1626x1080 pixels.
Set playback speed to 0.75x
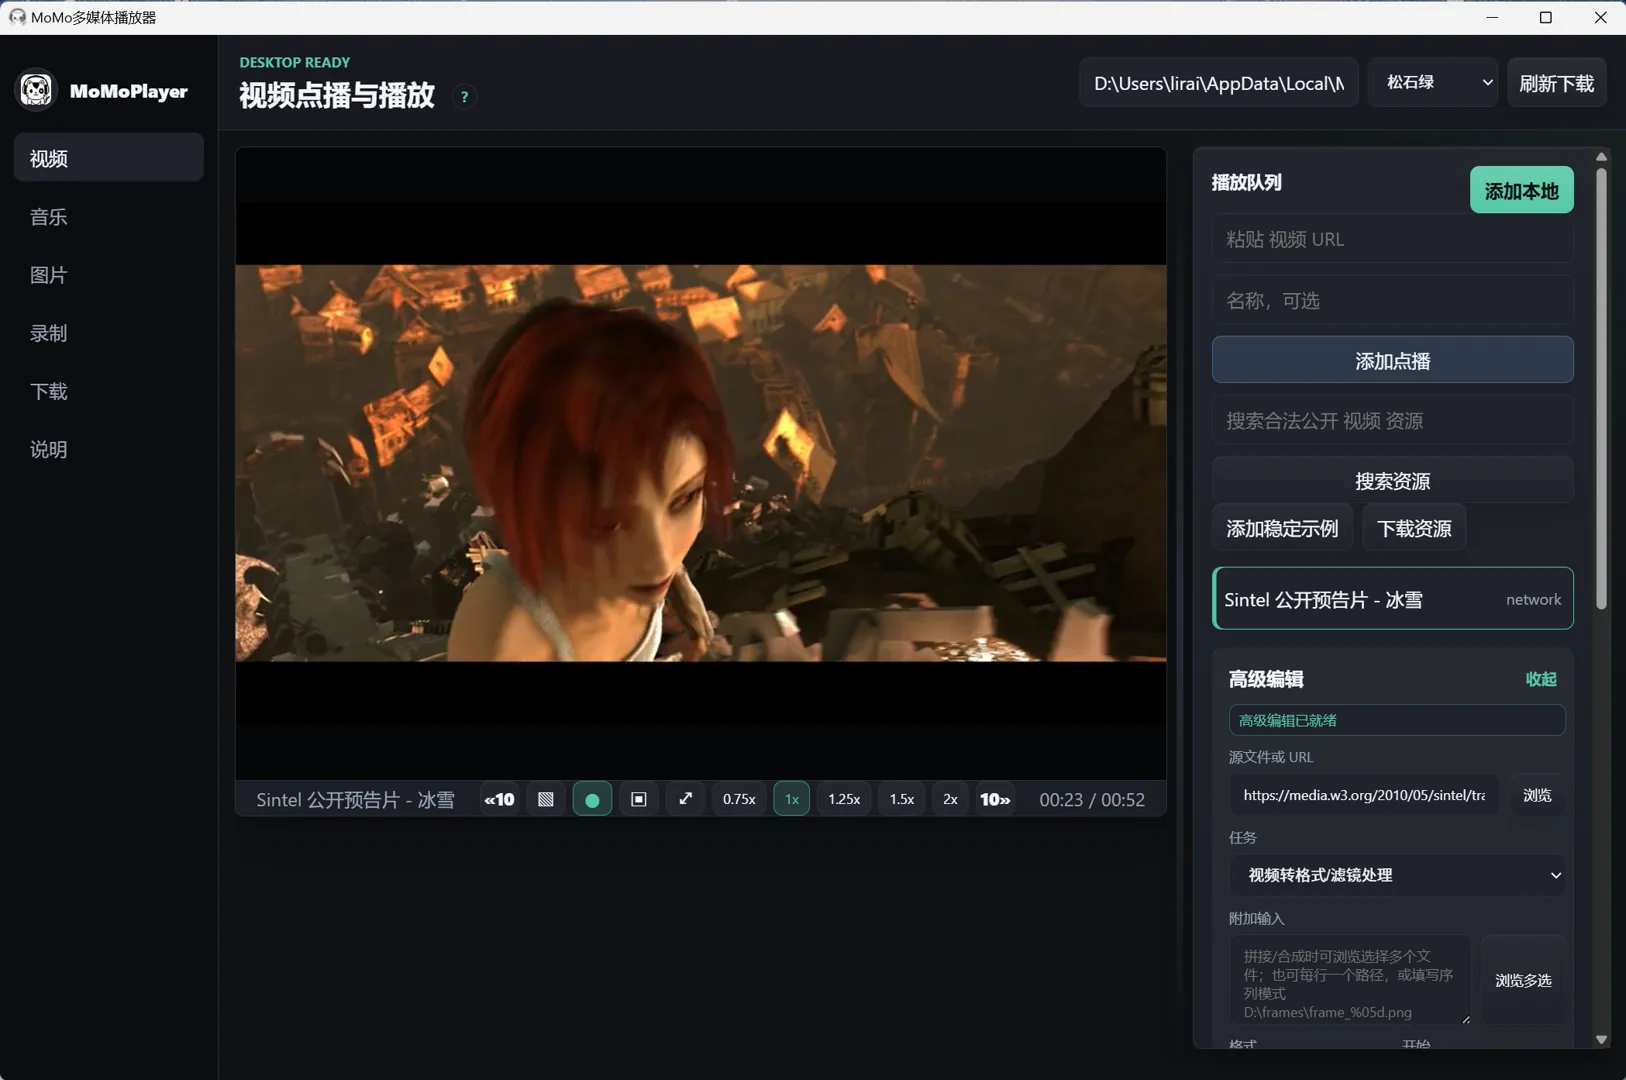[739, 799]
